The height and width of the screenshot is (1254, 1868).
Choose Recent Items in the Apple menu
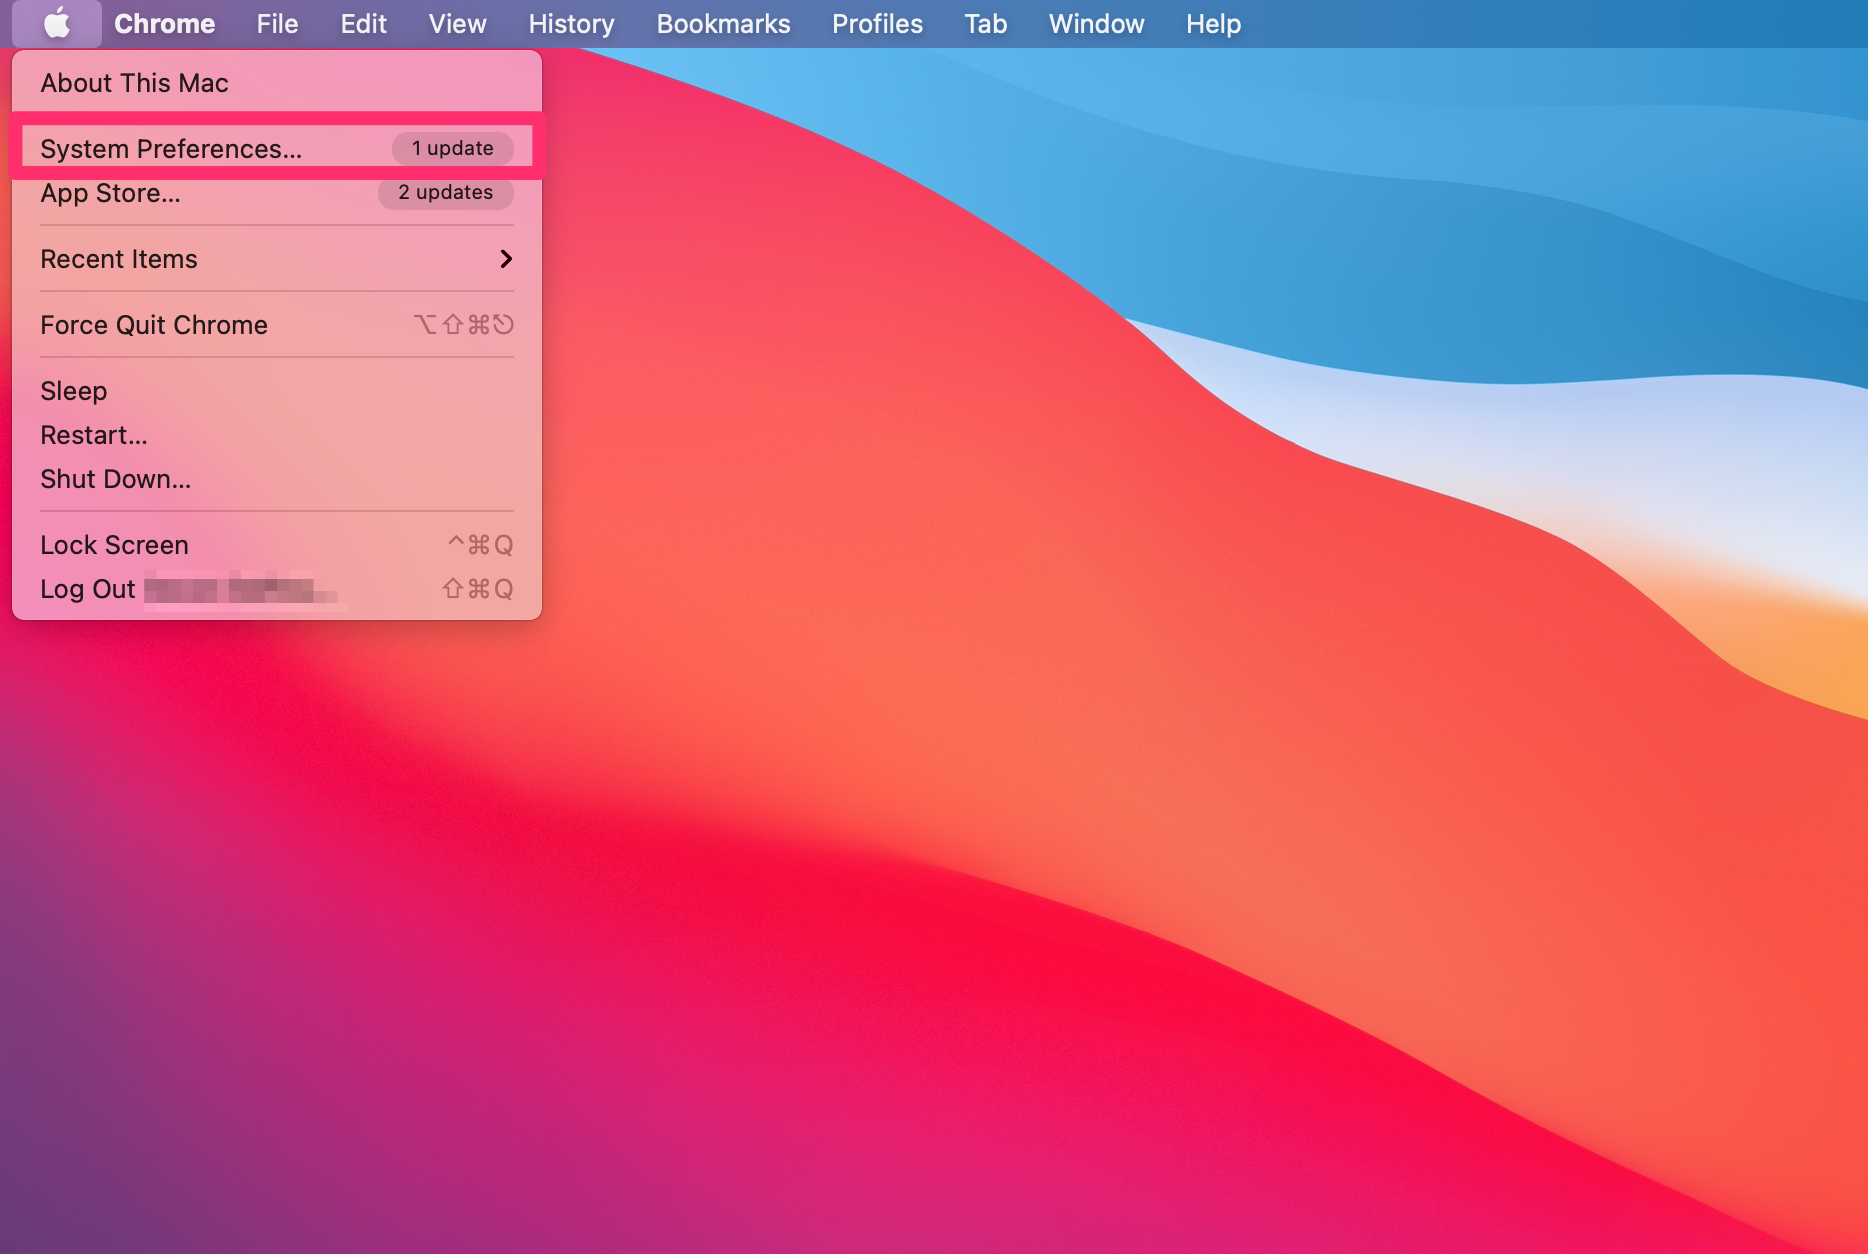[x=277, y=259]
